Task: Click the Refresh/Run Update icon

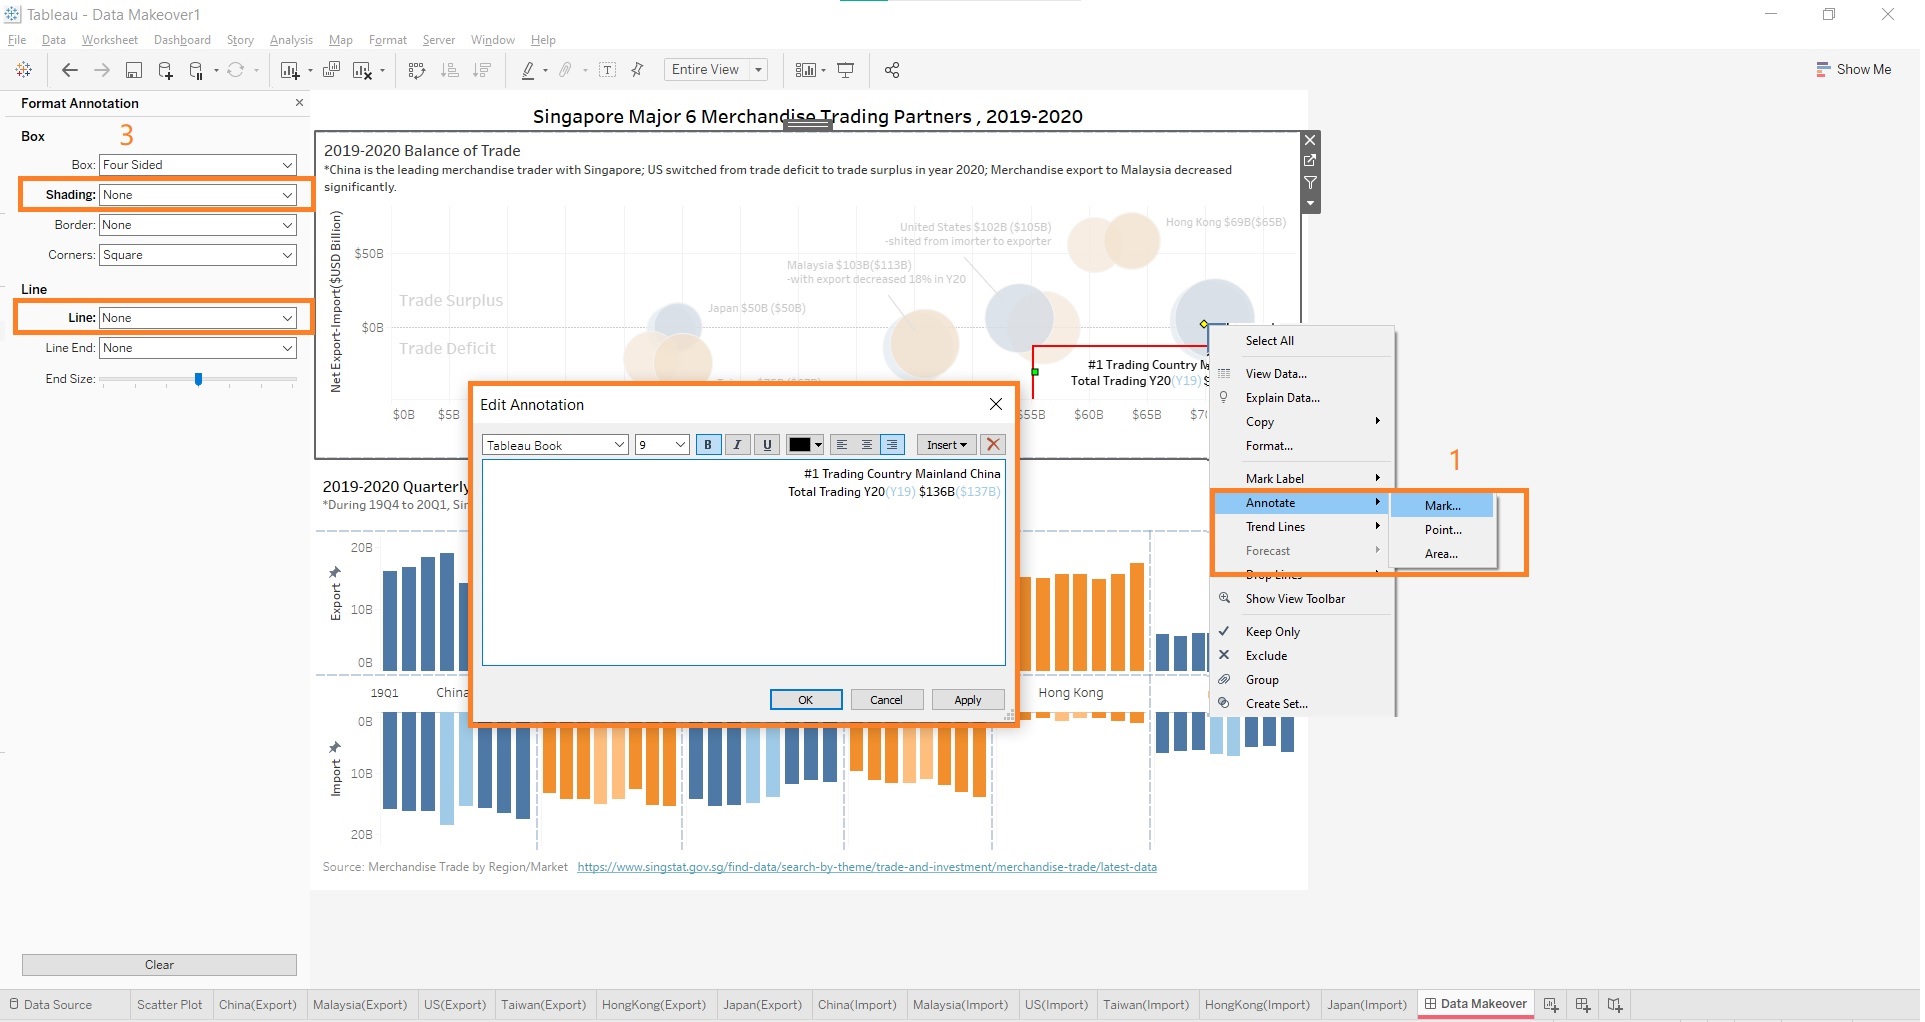Action: pos(235,70)
